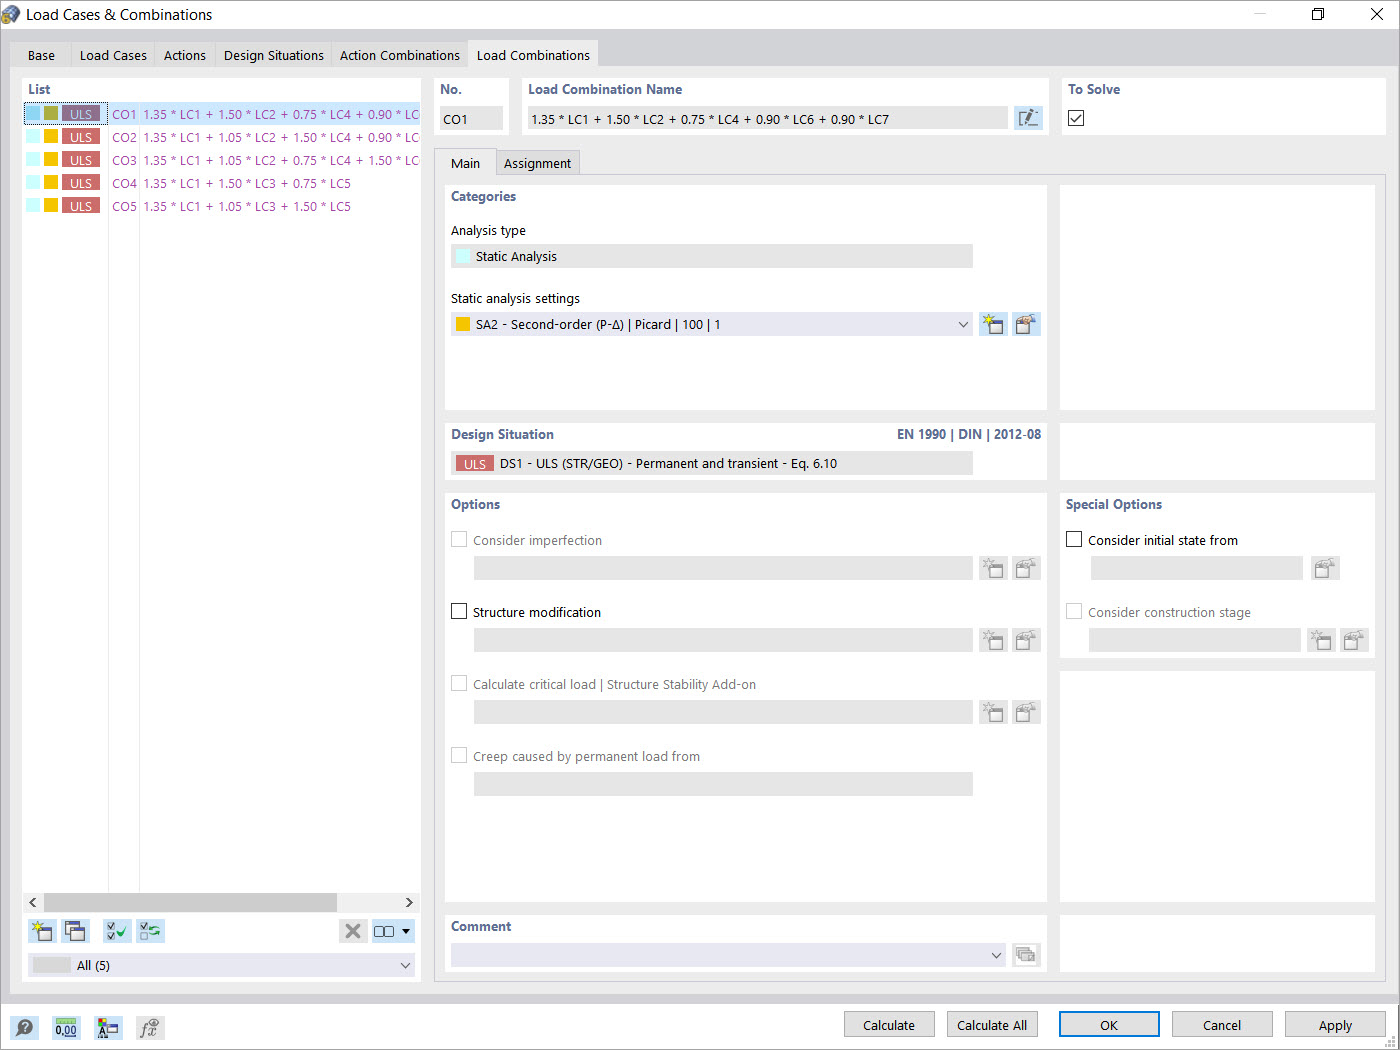The width and height of the screenshot is (1400, 1050).
Task: Switch to the Assignment sub-tab
Action: click(537, 163)
